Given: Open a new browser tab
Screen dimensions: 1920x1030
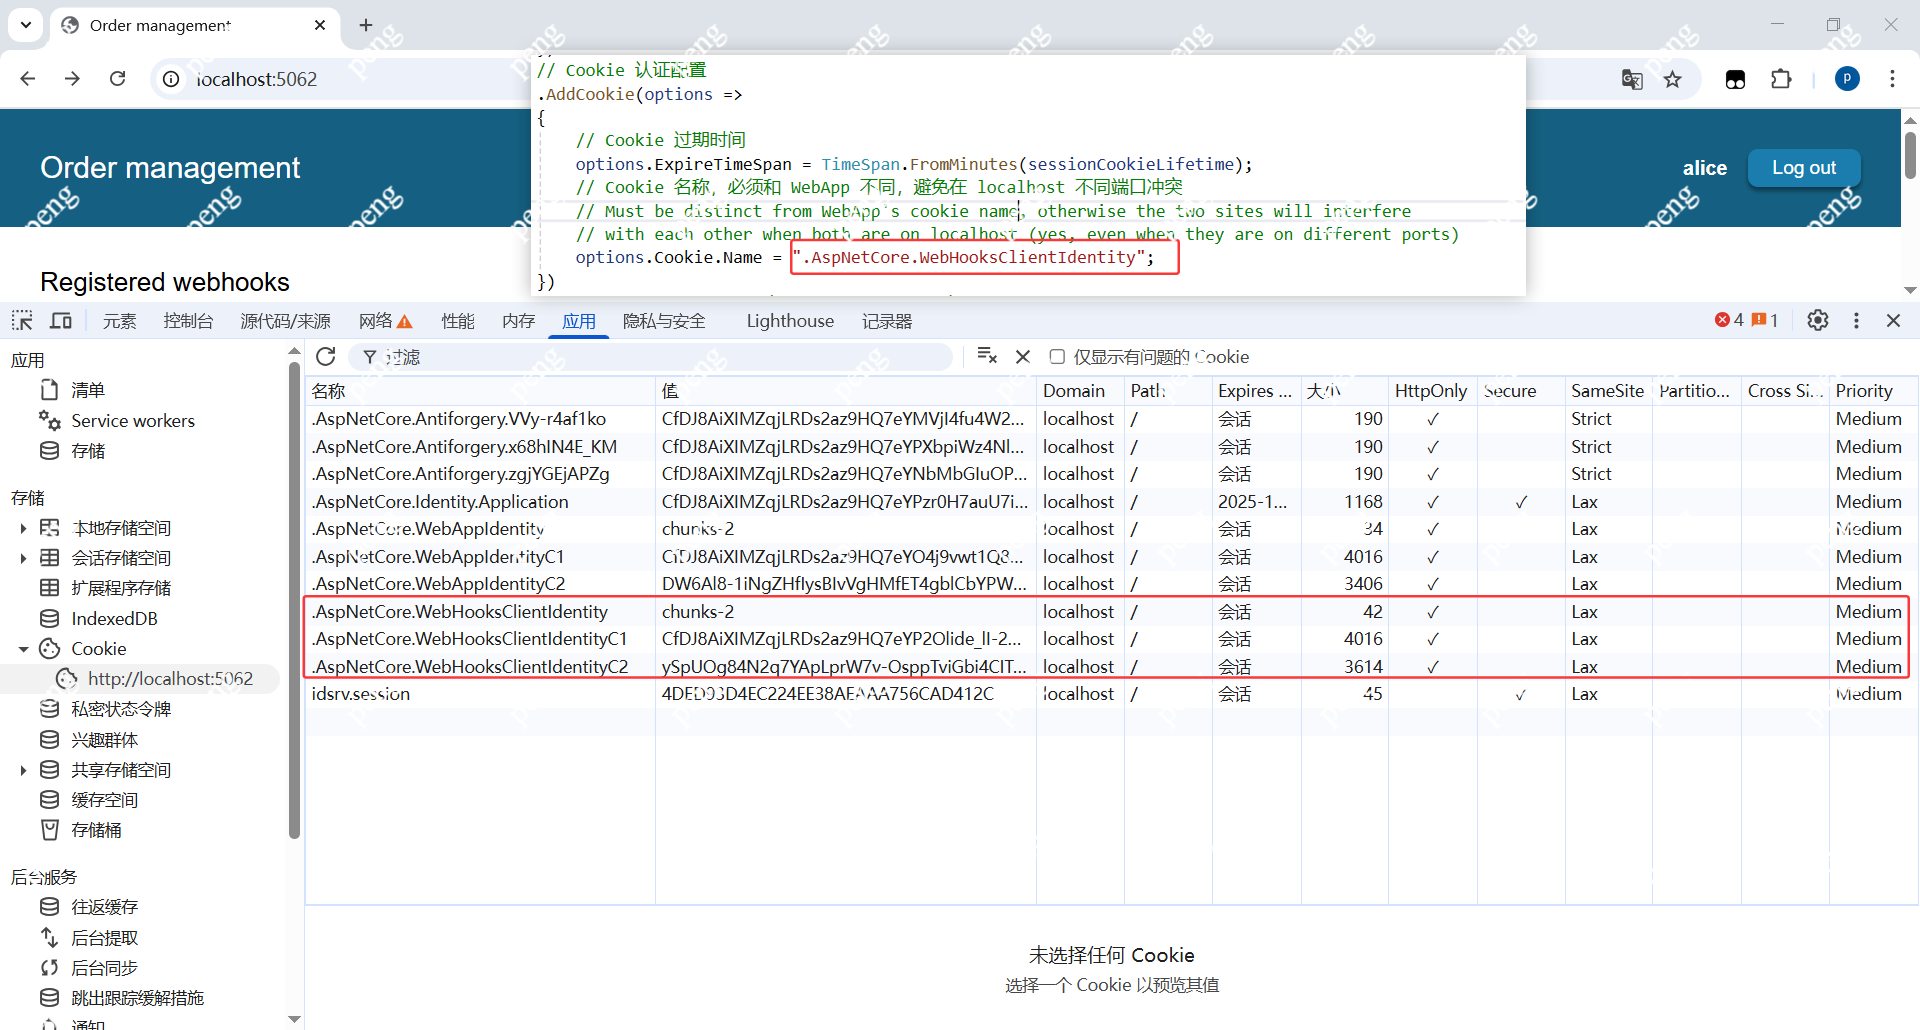Looking at the screenshot, I should click(x=366, y=25).
